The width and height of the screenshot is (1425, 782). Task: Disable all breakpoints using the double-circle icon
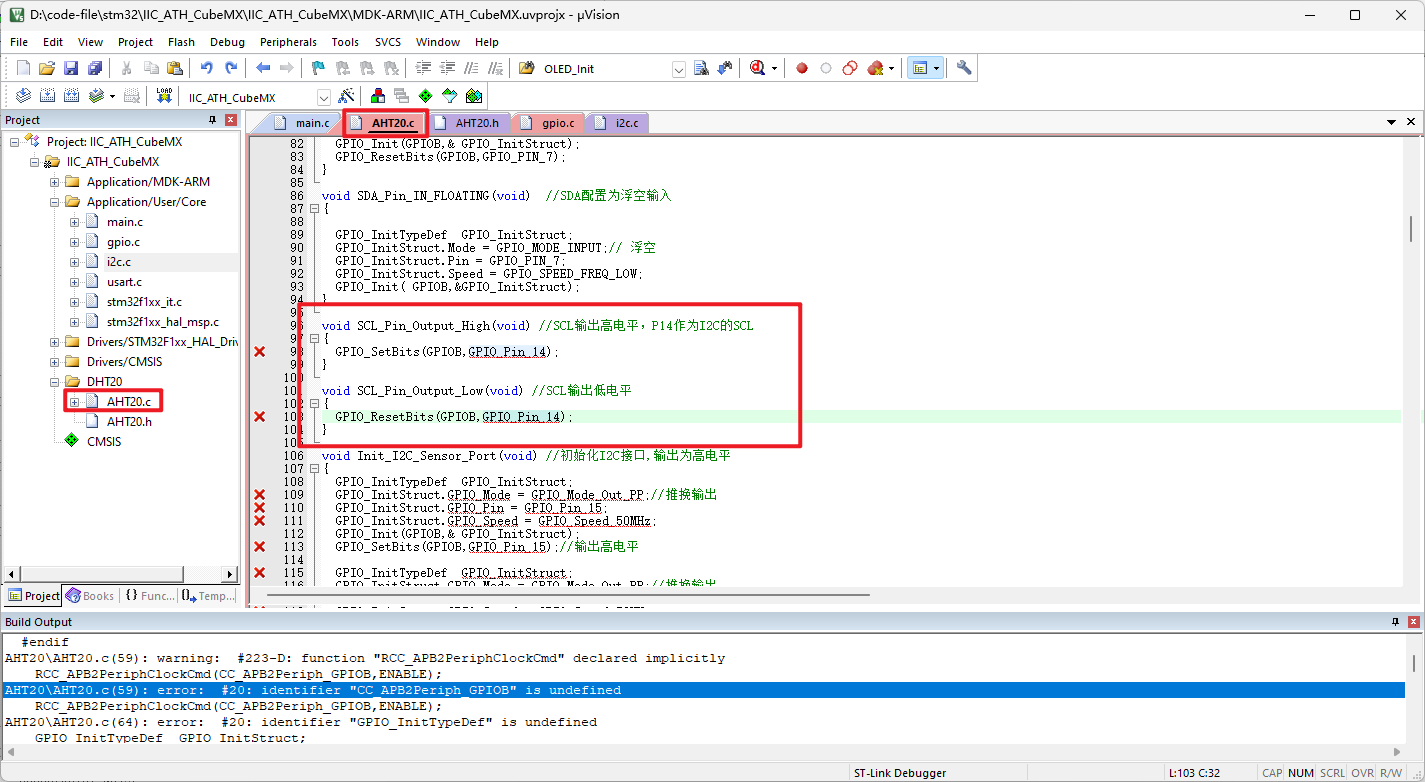tap(850, 68)
